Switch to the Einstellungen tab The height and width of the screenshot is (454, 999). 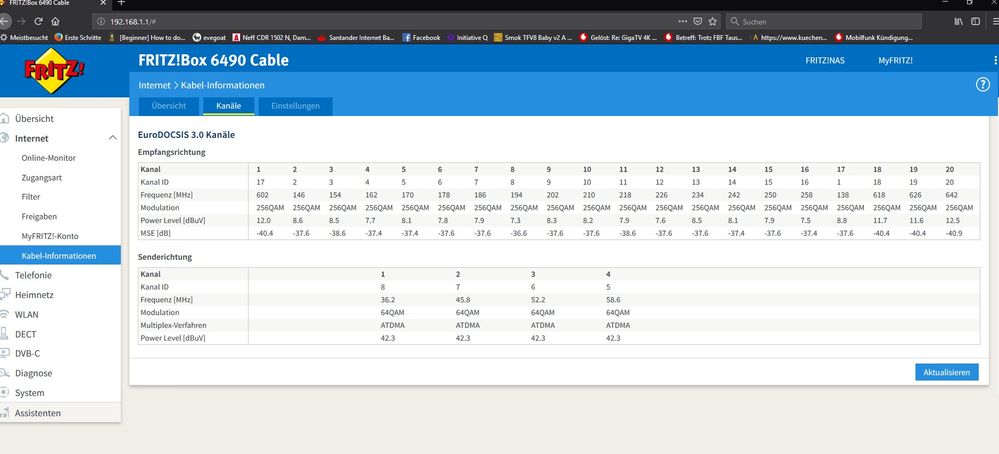coord(296,106)
